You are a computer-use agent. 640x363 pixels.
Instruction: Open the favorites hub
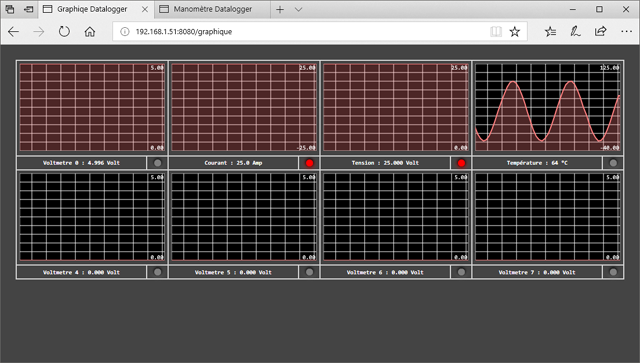pos(550,31)
